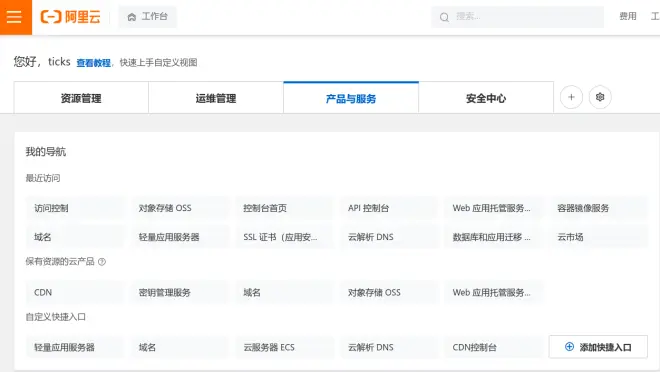Image resolution: width=660 pixels, height=372 pixels.
Task: Open 轻量应用服务器 in recent visits
Action: tap(180, 237)
